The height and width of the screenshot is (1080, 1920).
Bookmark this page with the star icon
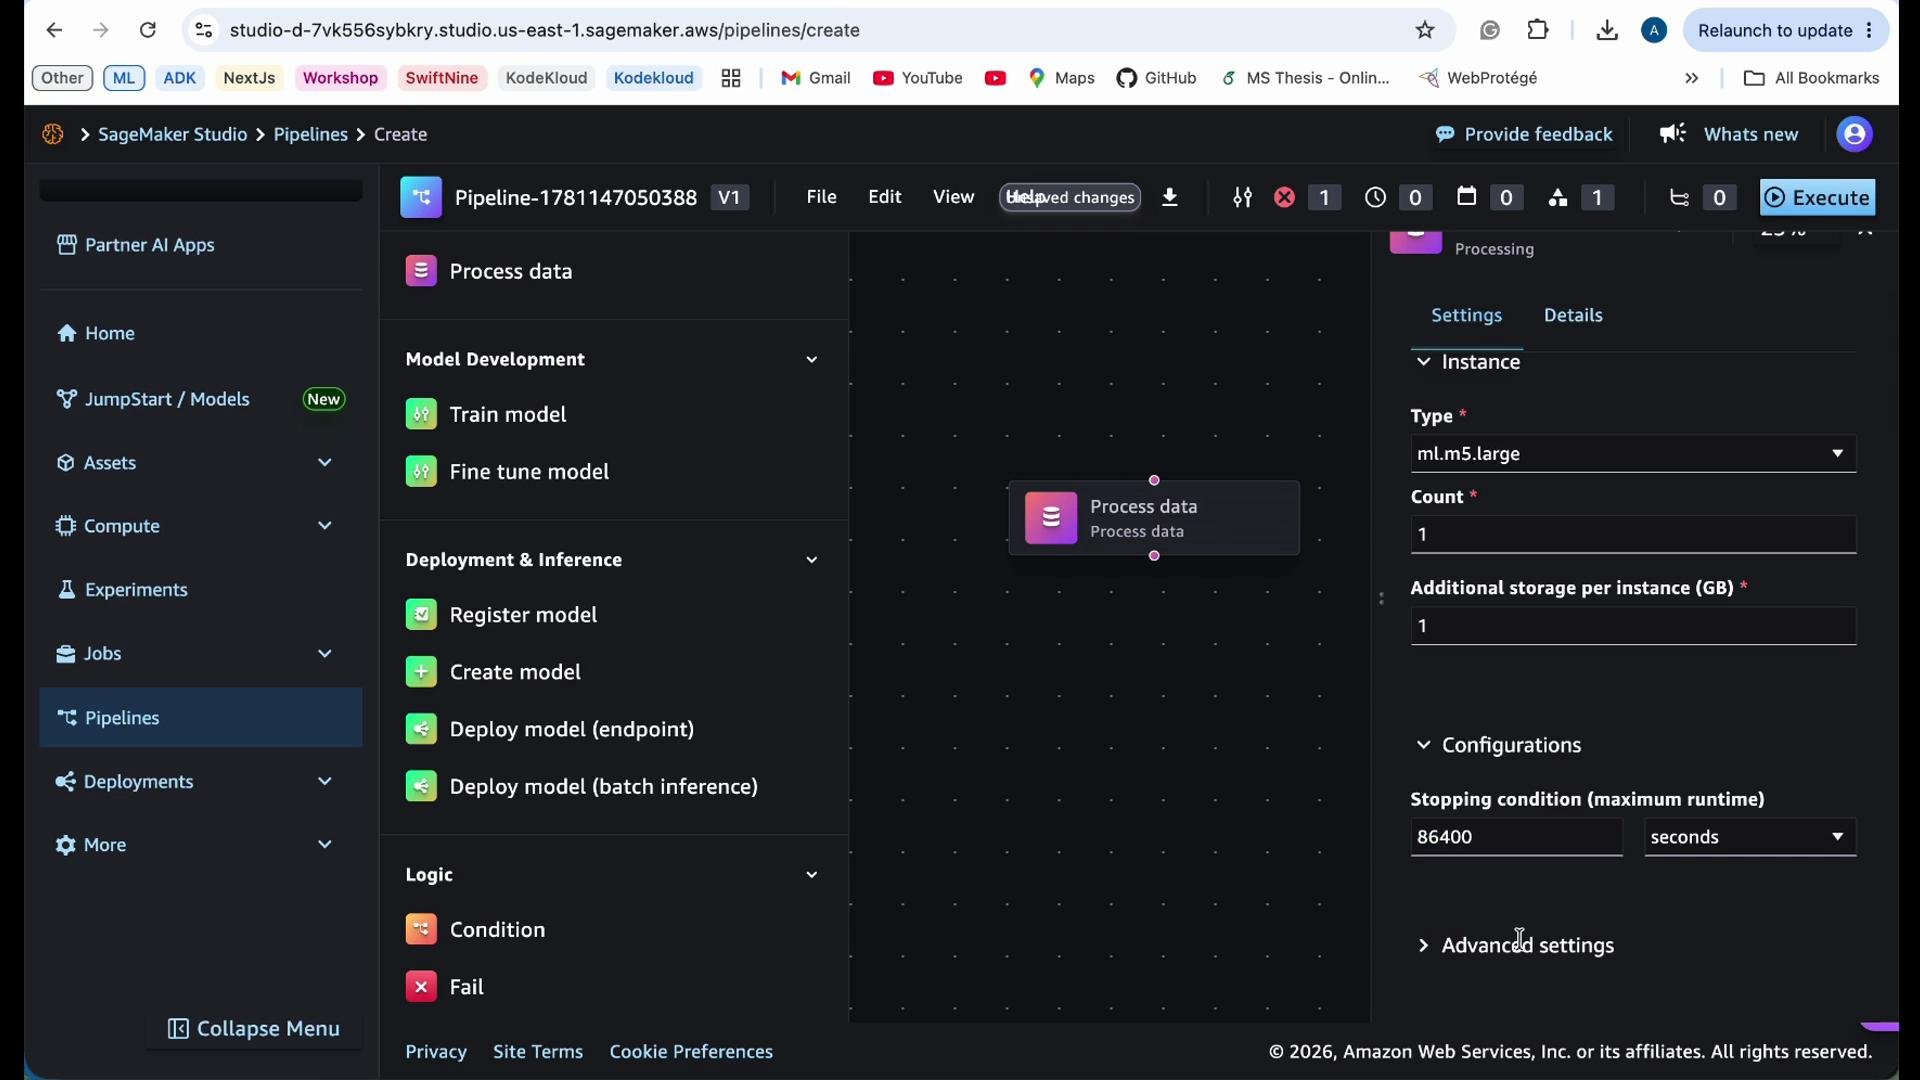click(x=1425, y=30)
